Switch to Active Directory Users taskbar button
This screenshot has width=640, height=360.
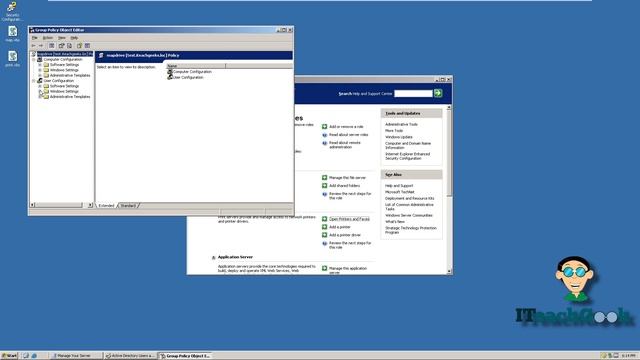point(130,356)
